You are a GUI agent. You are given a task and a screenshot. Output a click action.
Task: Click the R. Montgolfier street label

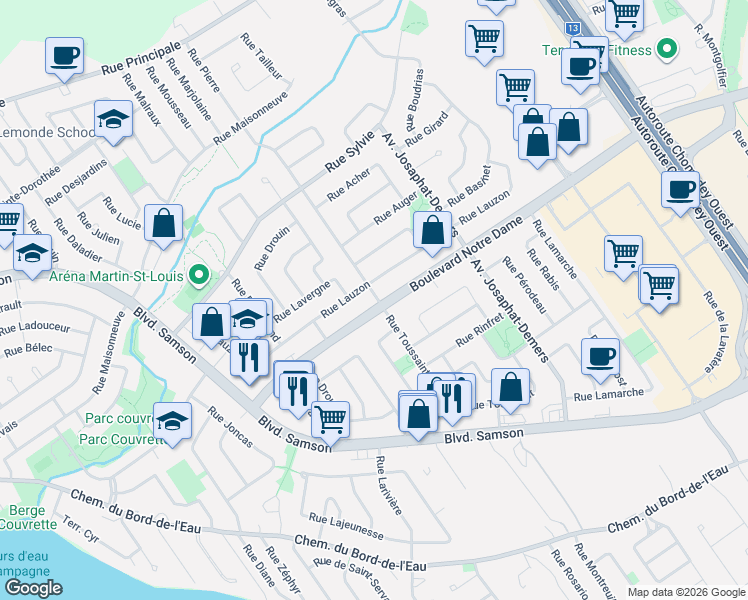[x=711, y=55]
